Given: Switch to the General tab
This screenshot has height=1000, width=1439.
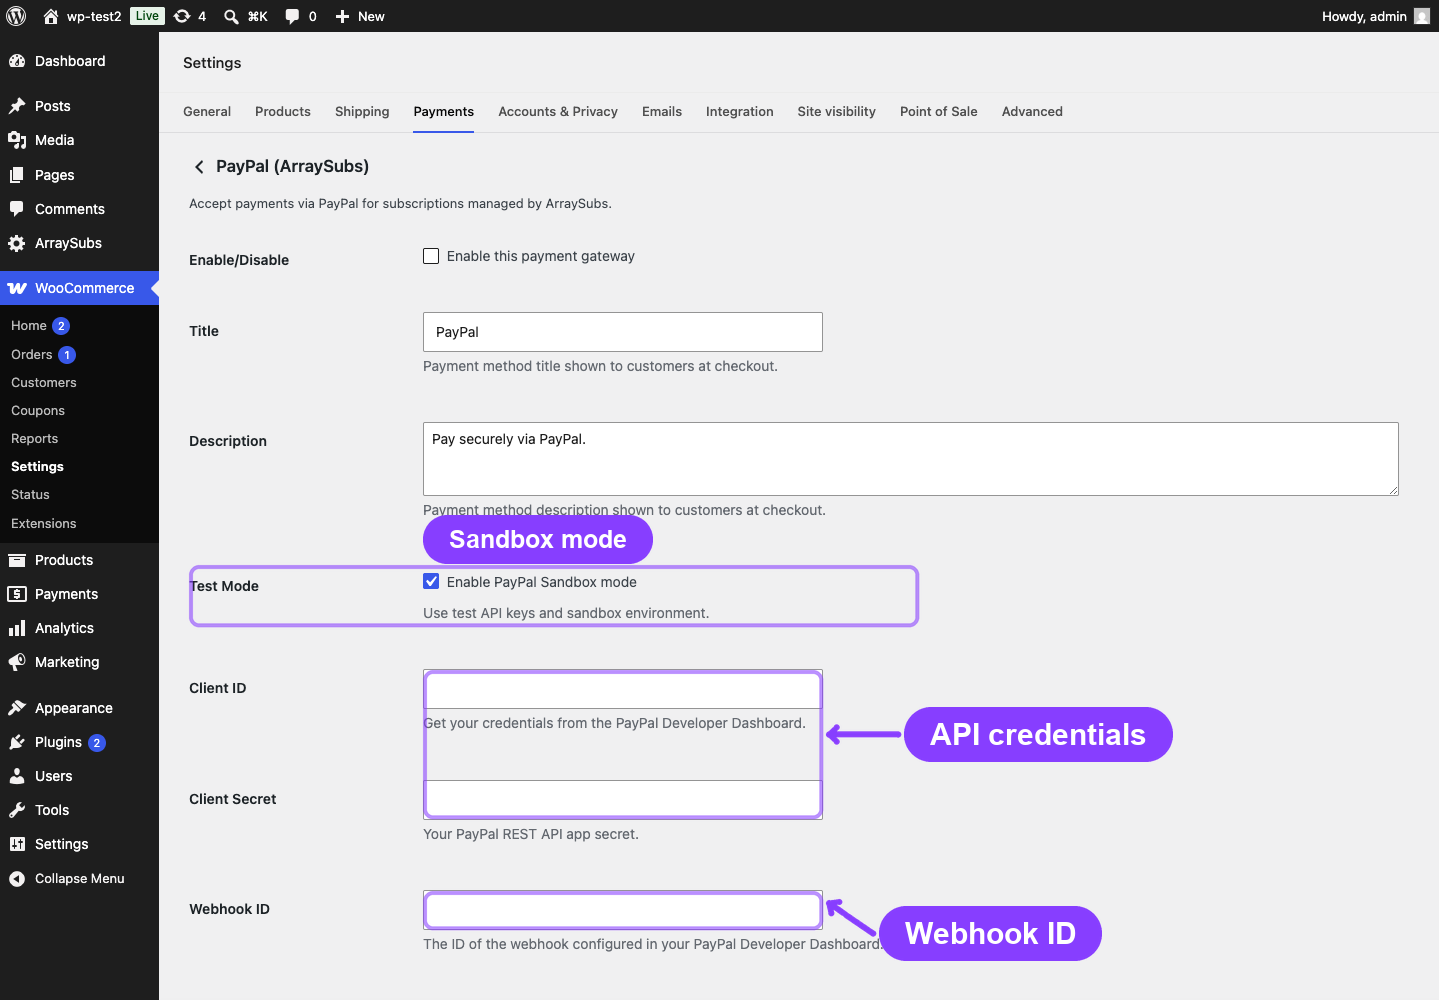Looking at the screenshot, I should 207,112.
